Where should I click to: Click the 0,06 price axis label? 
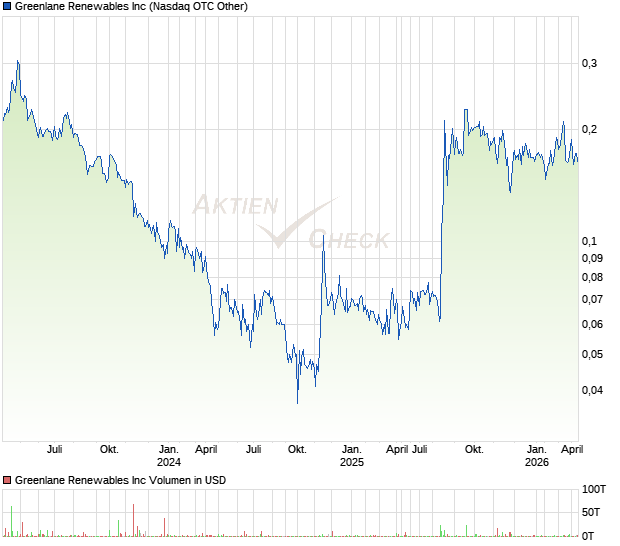click(x=592, y=324)
